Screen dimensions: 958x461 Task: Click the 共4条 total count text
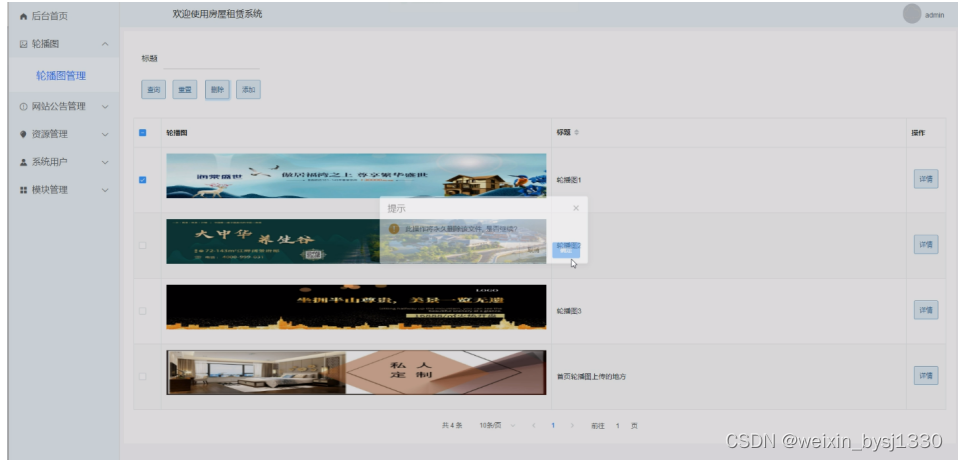[452, 426]
